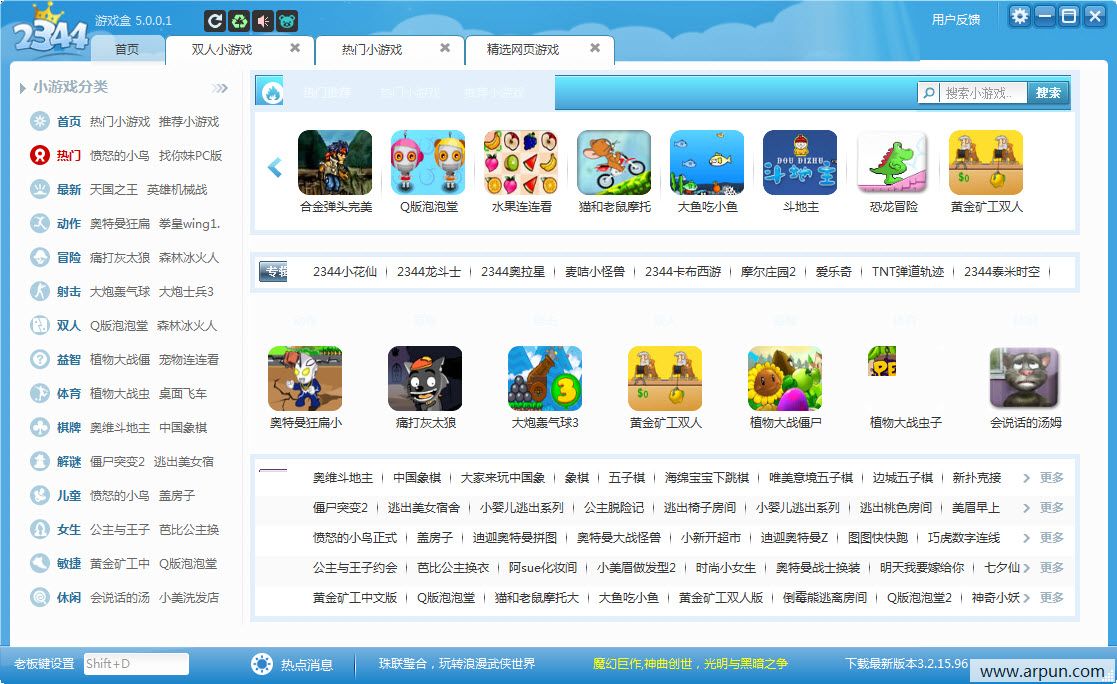This screenshot has width=1117, height=684.
Task: Expand 更多 on the 公主与王子约会 row
Action: click(1051, 567)
